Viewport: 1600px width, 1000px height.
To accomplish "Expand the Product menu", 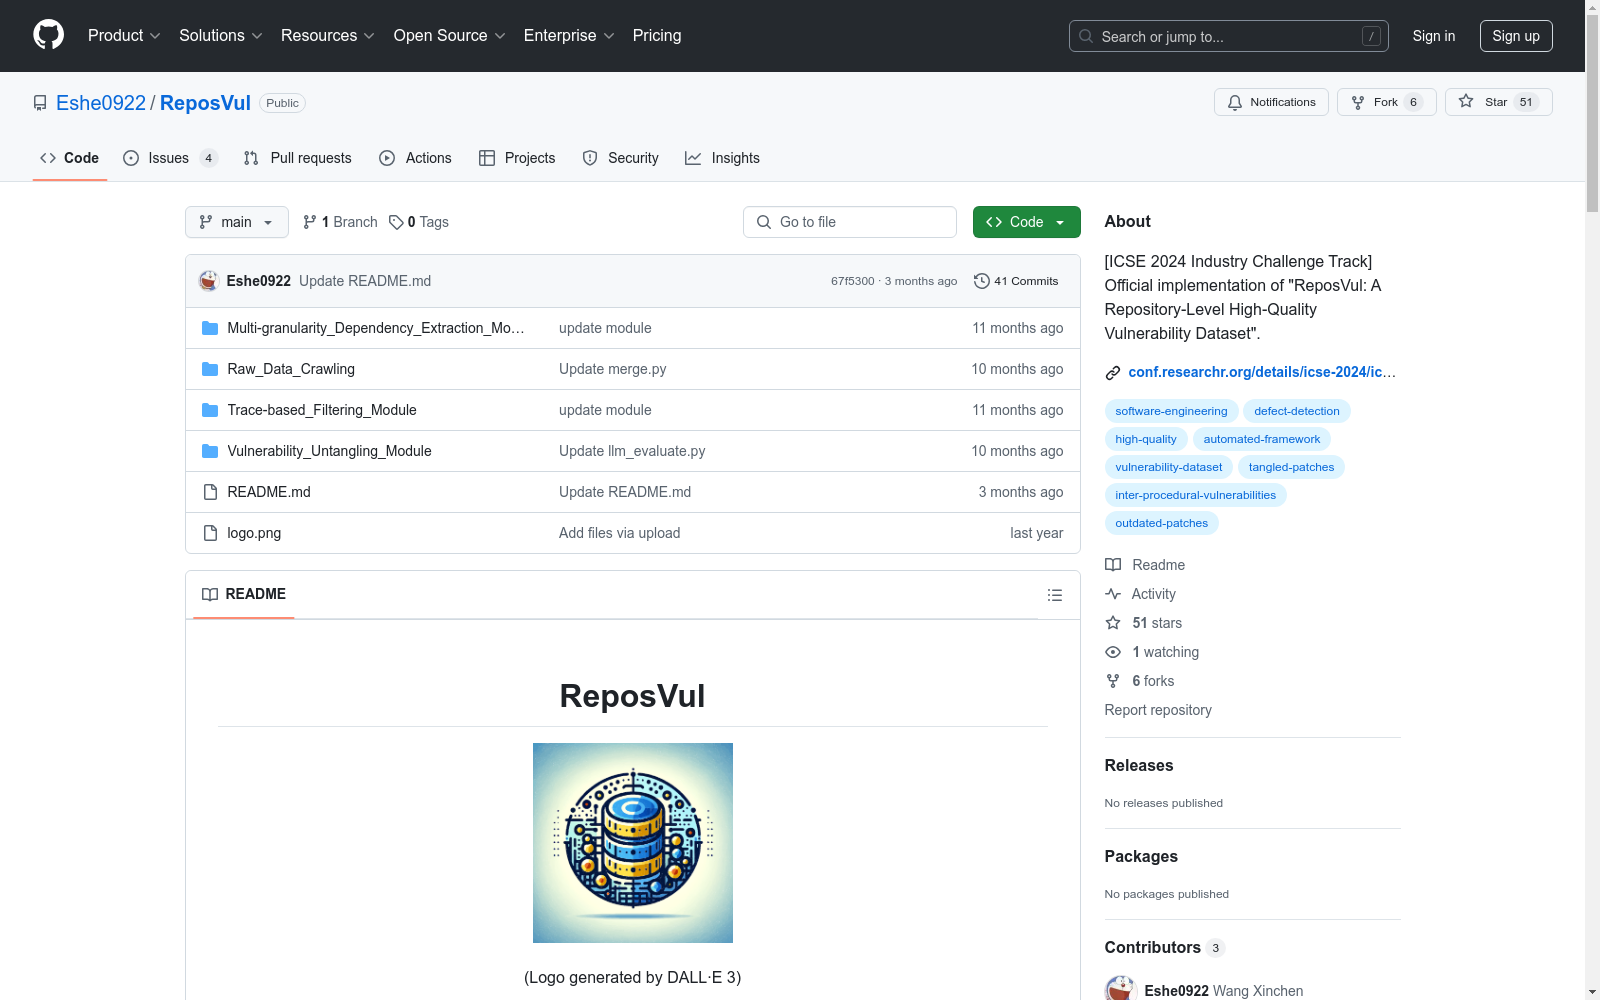I will (124, 36).
